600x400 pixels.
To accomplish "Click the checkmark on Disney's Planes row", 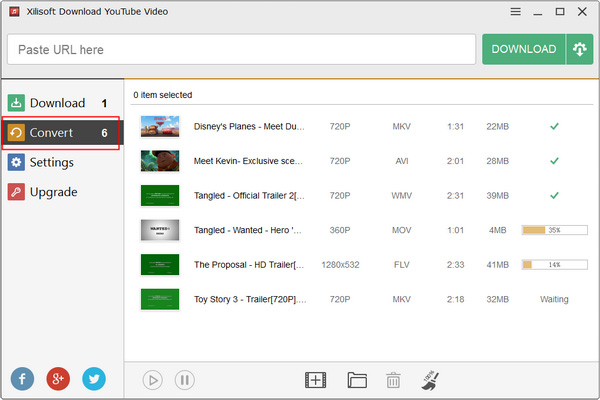I will tap(554, 126).
